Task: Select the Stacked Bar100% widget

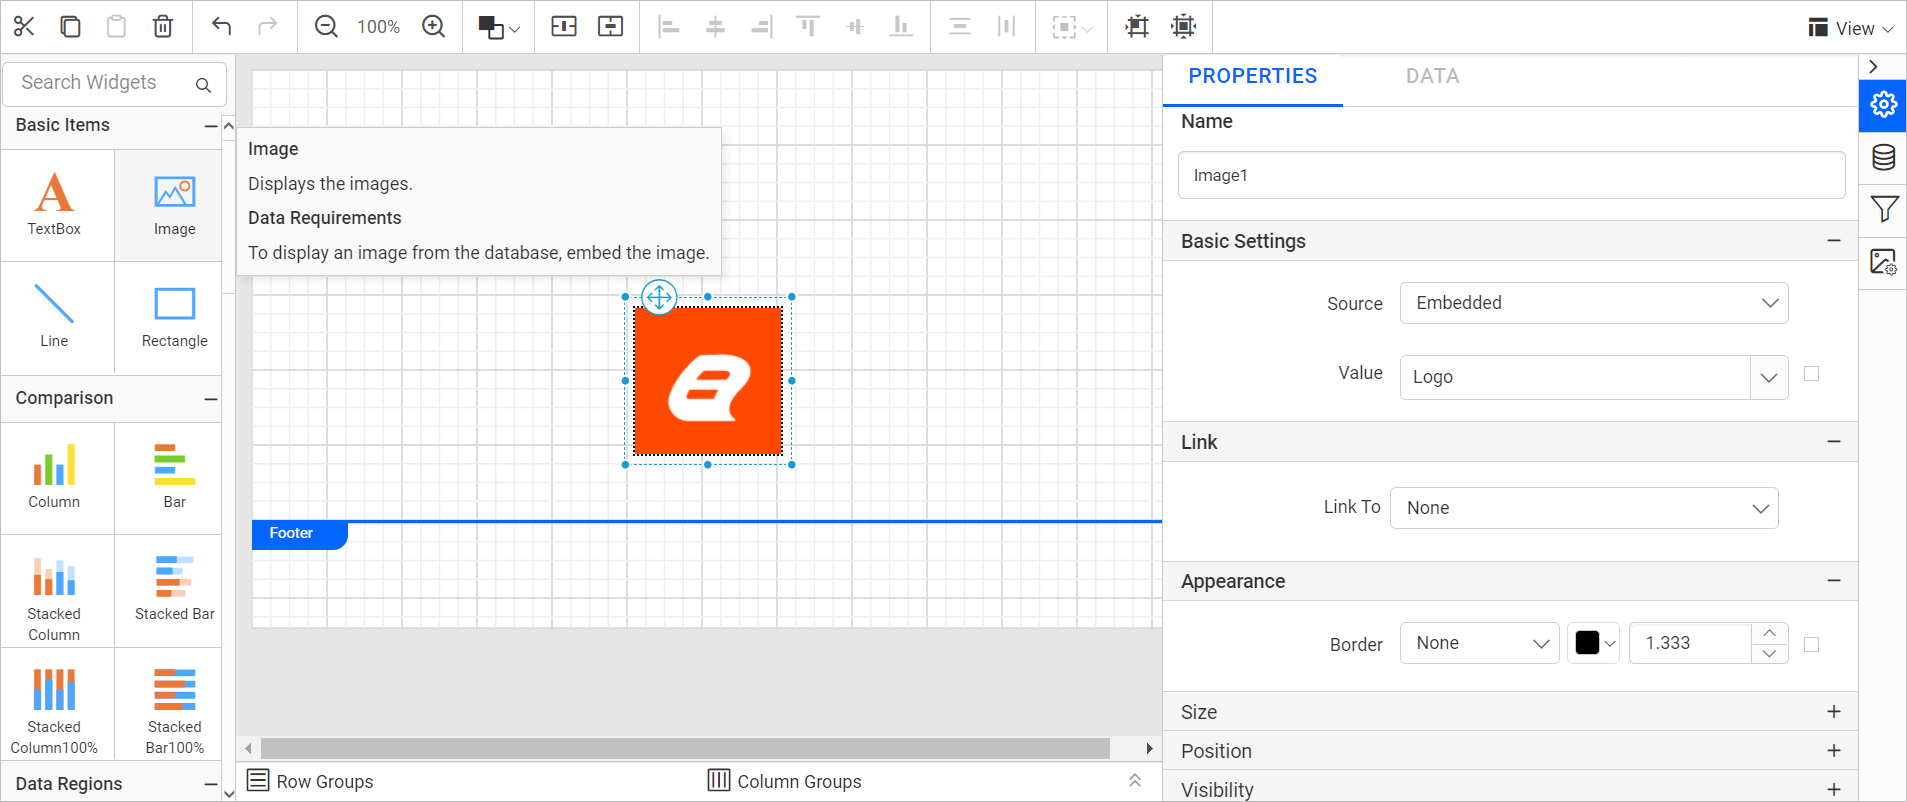Action: [174, 704]
